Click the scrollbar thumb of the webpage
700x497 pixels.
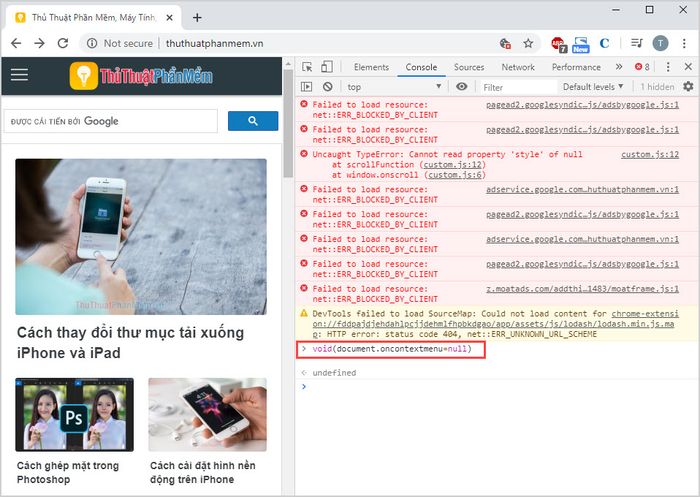pyautogui.click(x=288, y=123)
